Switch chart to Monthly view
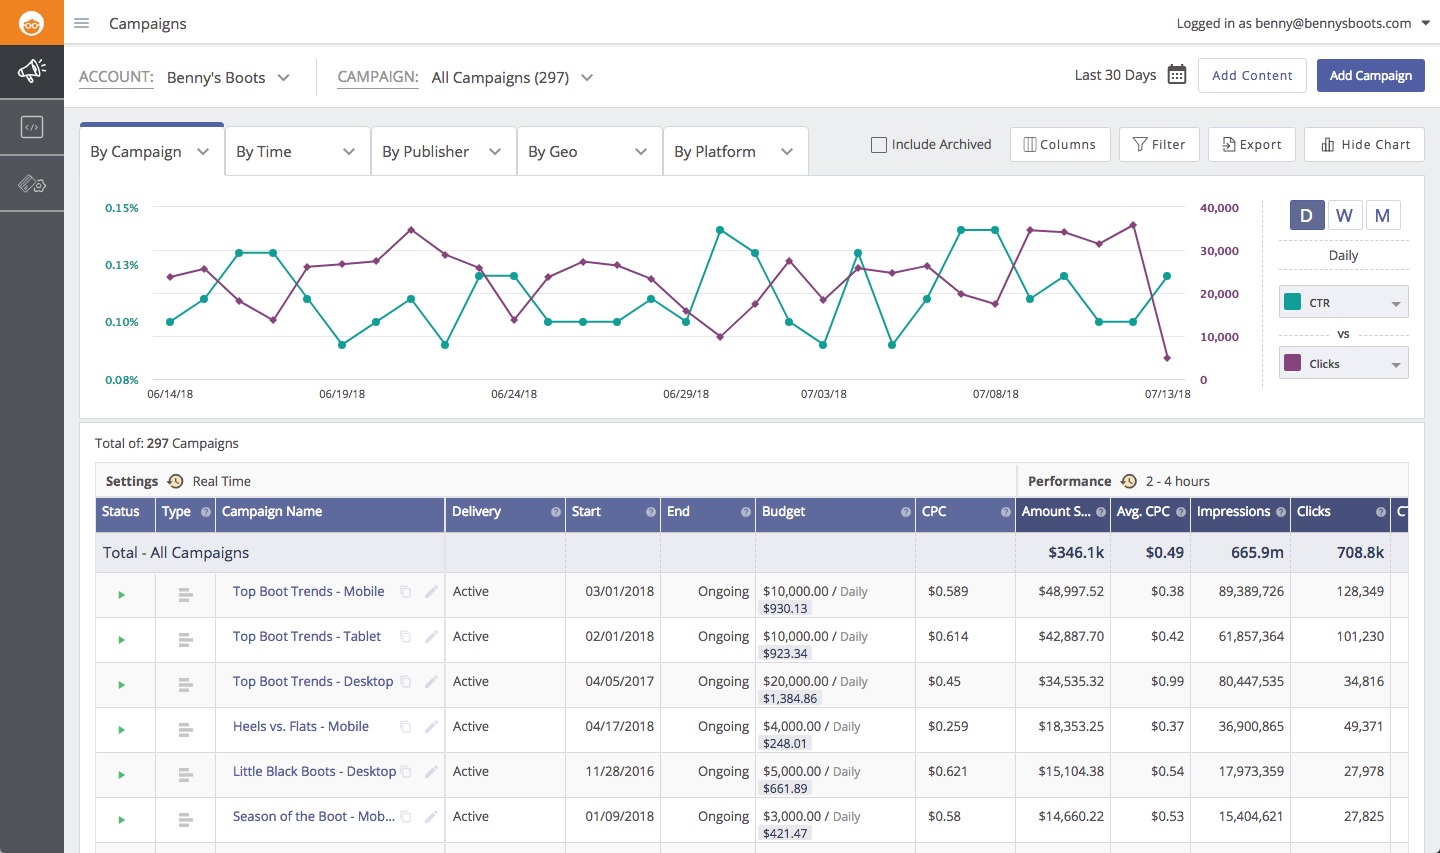Image resolution: width=1440 pixels, height=853 pixels. (x=1382, y=215)
